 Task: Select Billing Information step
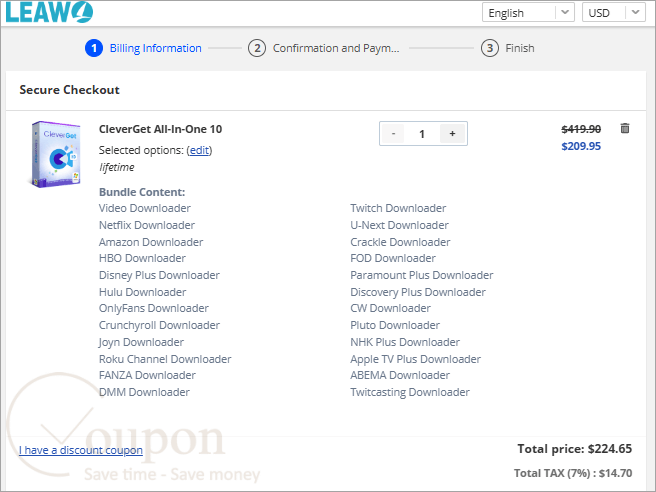[144, 48]
